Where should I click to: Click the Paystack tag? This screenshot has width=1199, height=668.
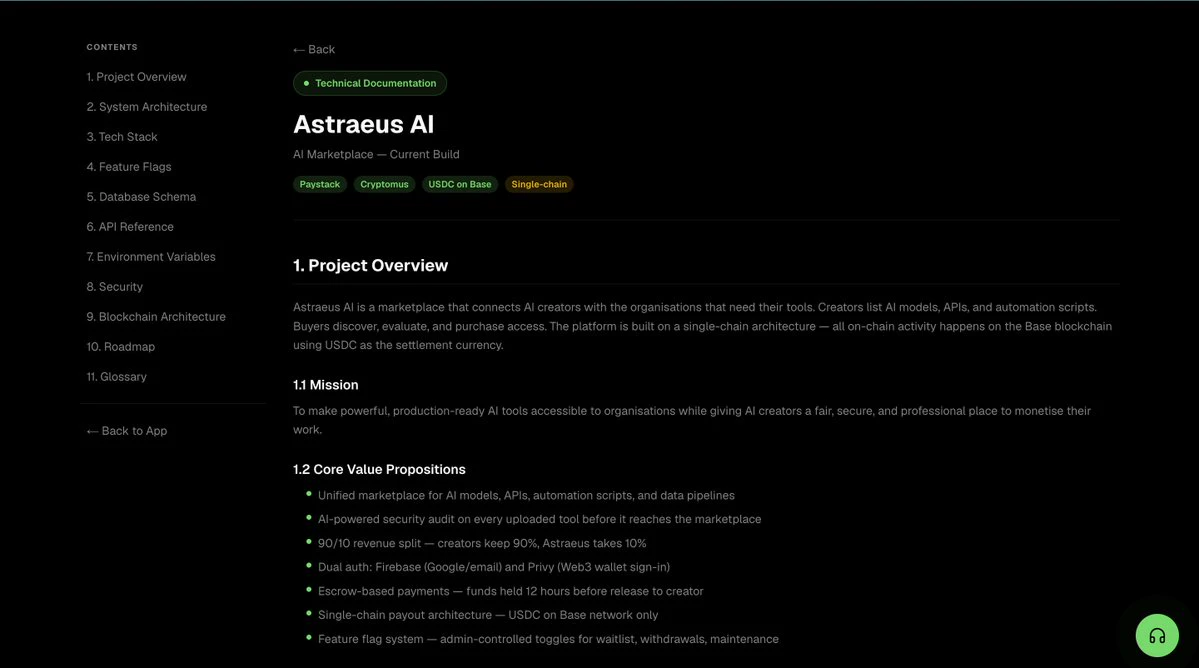(x=320, y=184)
